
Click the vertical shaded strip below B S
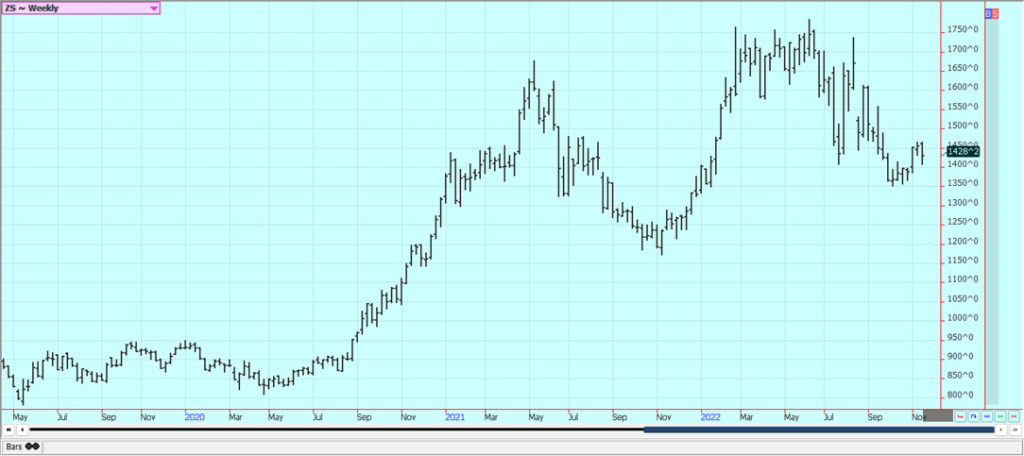tap(991, 212)
